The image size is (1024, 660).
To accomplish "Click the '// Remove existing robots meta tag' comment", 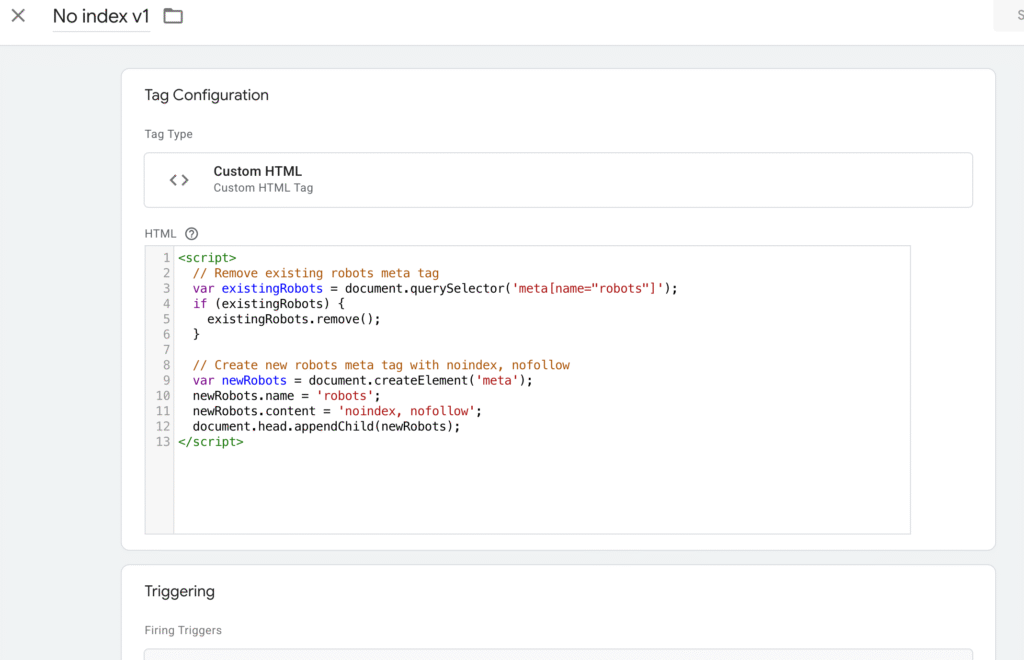I will pos(315,273).
